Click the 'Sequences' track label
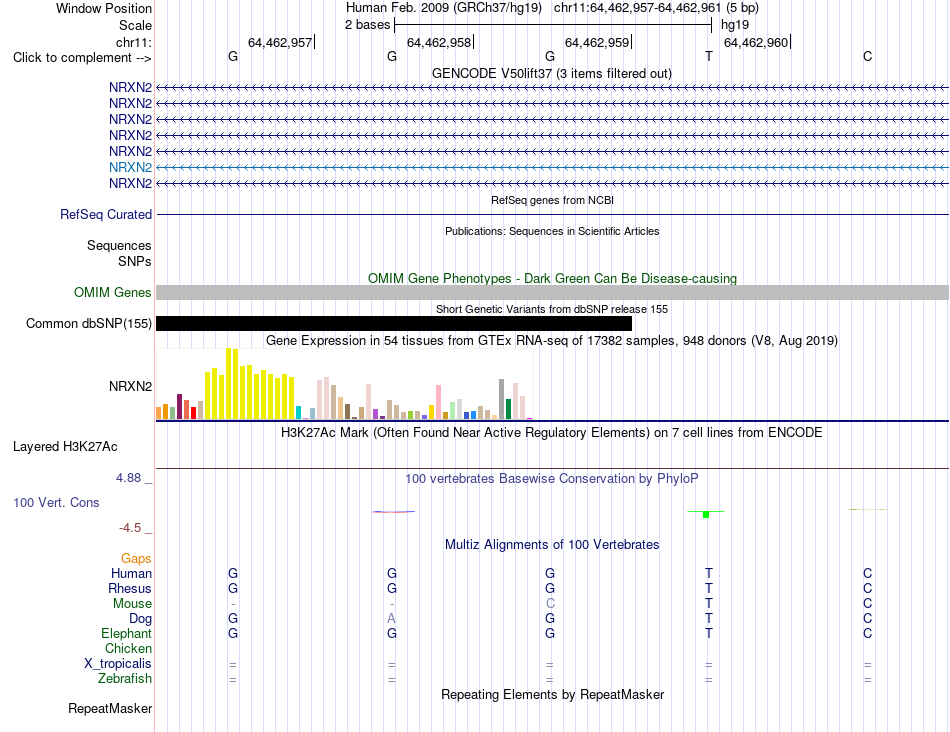 [x=119, y=245]
